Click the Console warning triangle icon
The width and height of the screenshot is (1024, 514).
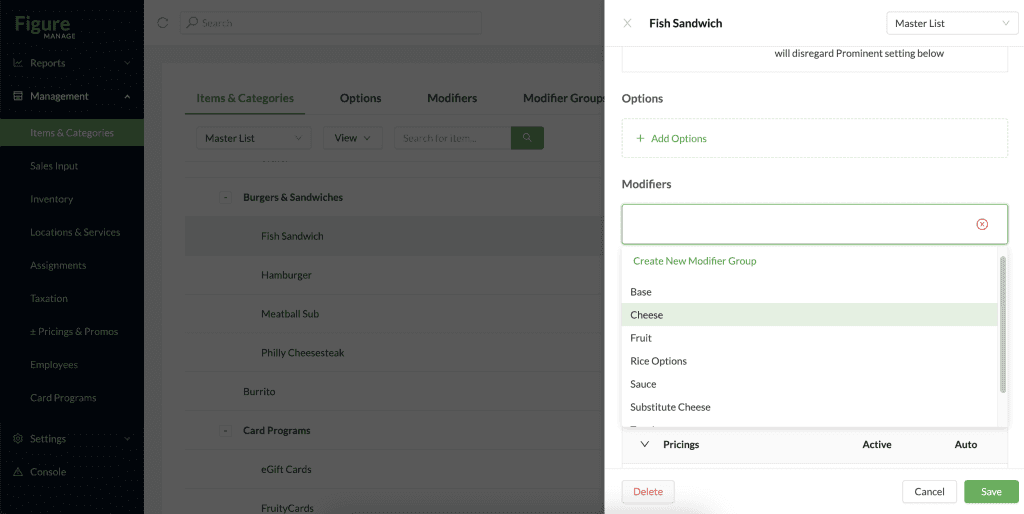click(18, 472)
